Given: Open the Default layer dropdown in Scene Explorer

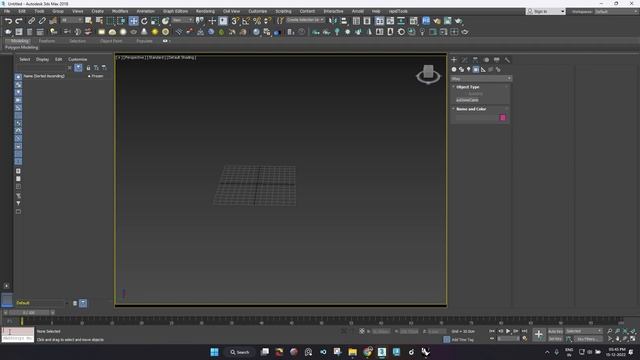Looking at the screenshot, I should tap(67, 303).
